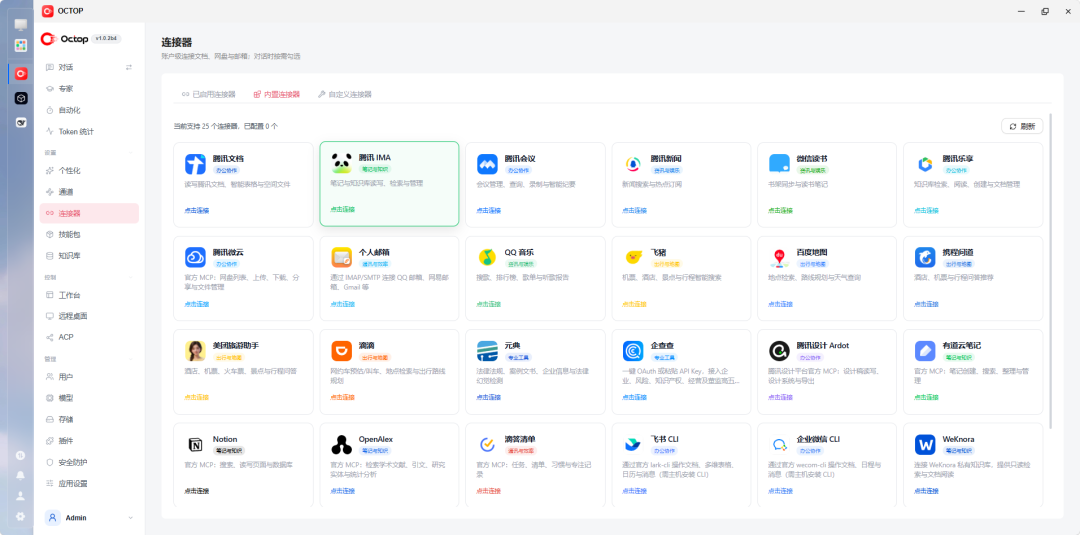The height and width of the screenshot is (535, 1080).
Task: Select the 个人邮箱 mail icon
Action: pos(342,258)
